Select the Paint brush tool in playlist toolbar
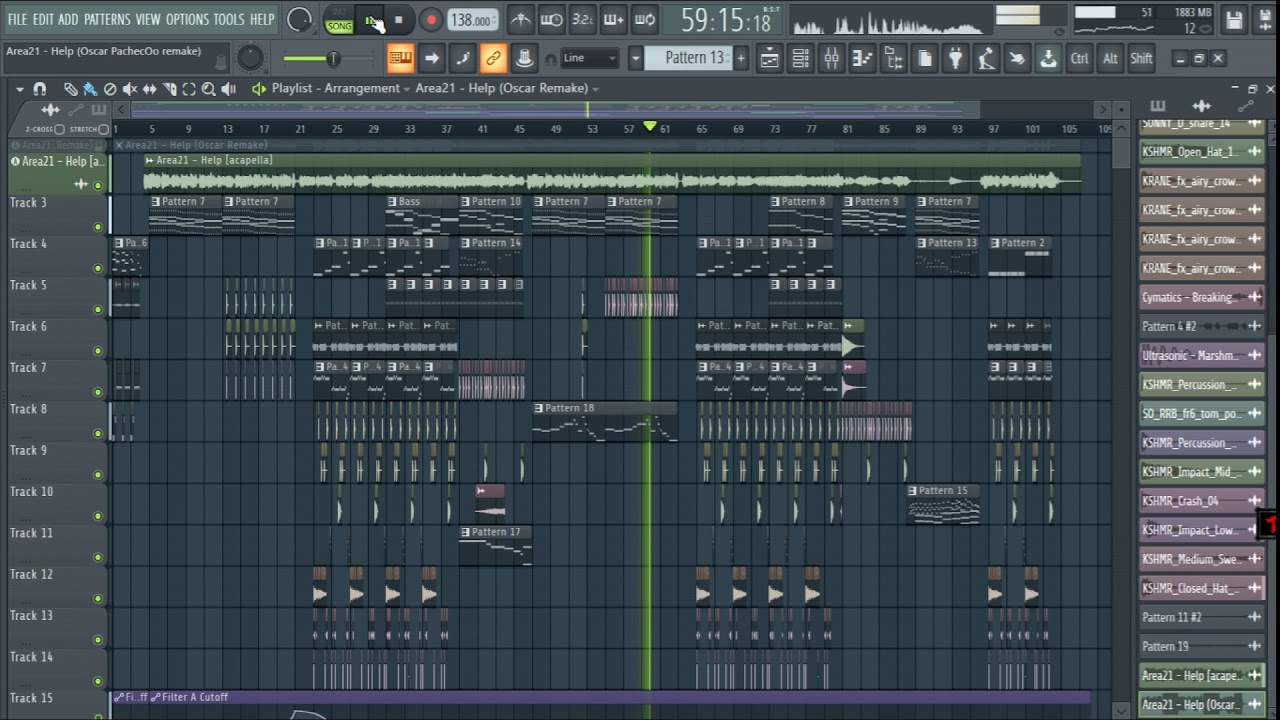The height and width of the screenshot is (720, 1280). click(89, 89)
